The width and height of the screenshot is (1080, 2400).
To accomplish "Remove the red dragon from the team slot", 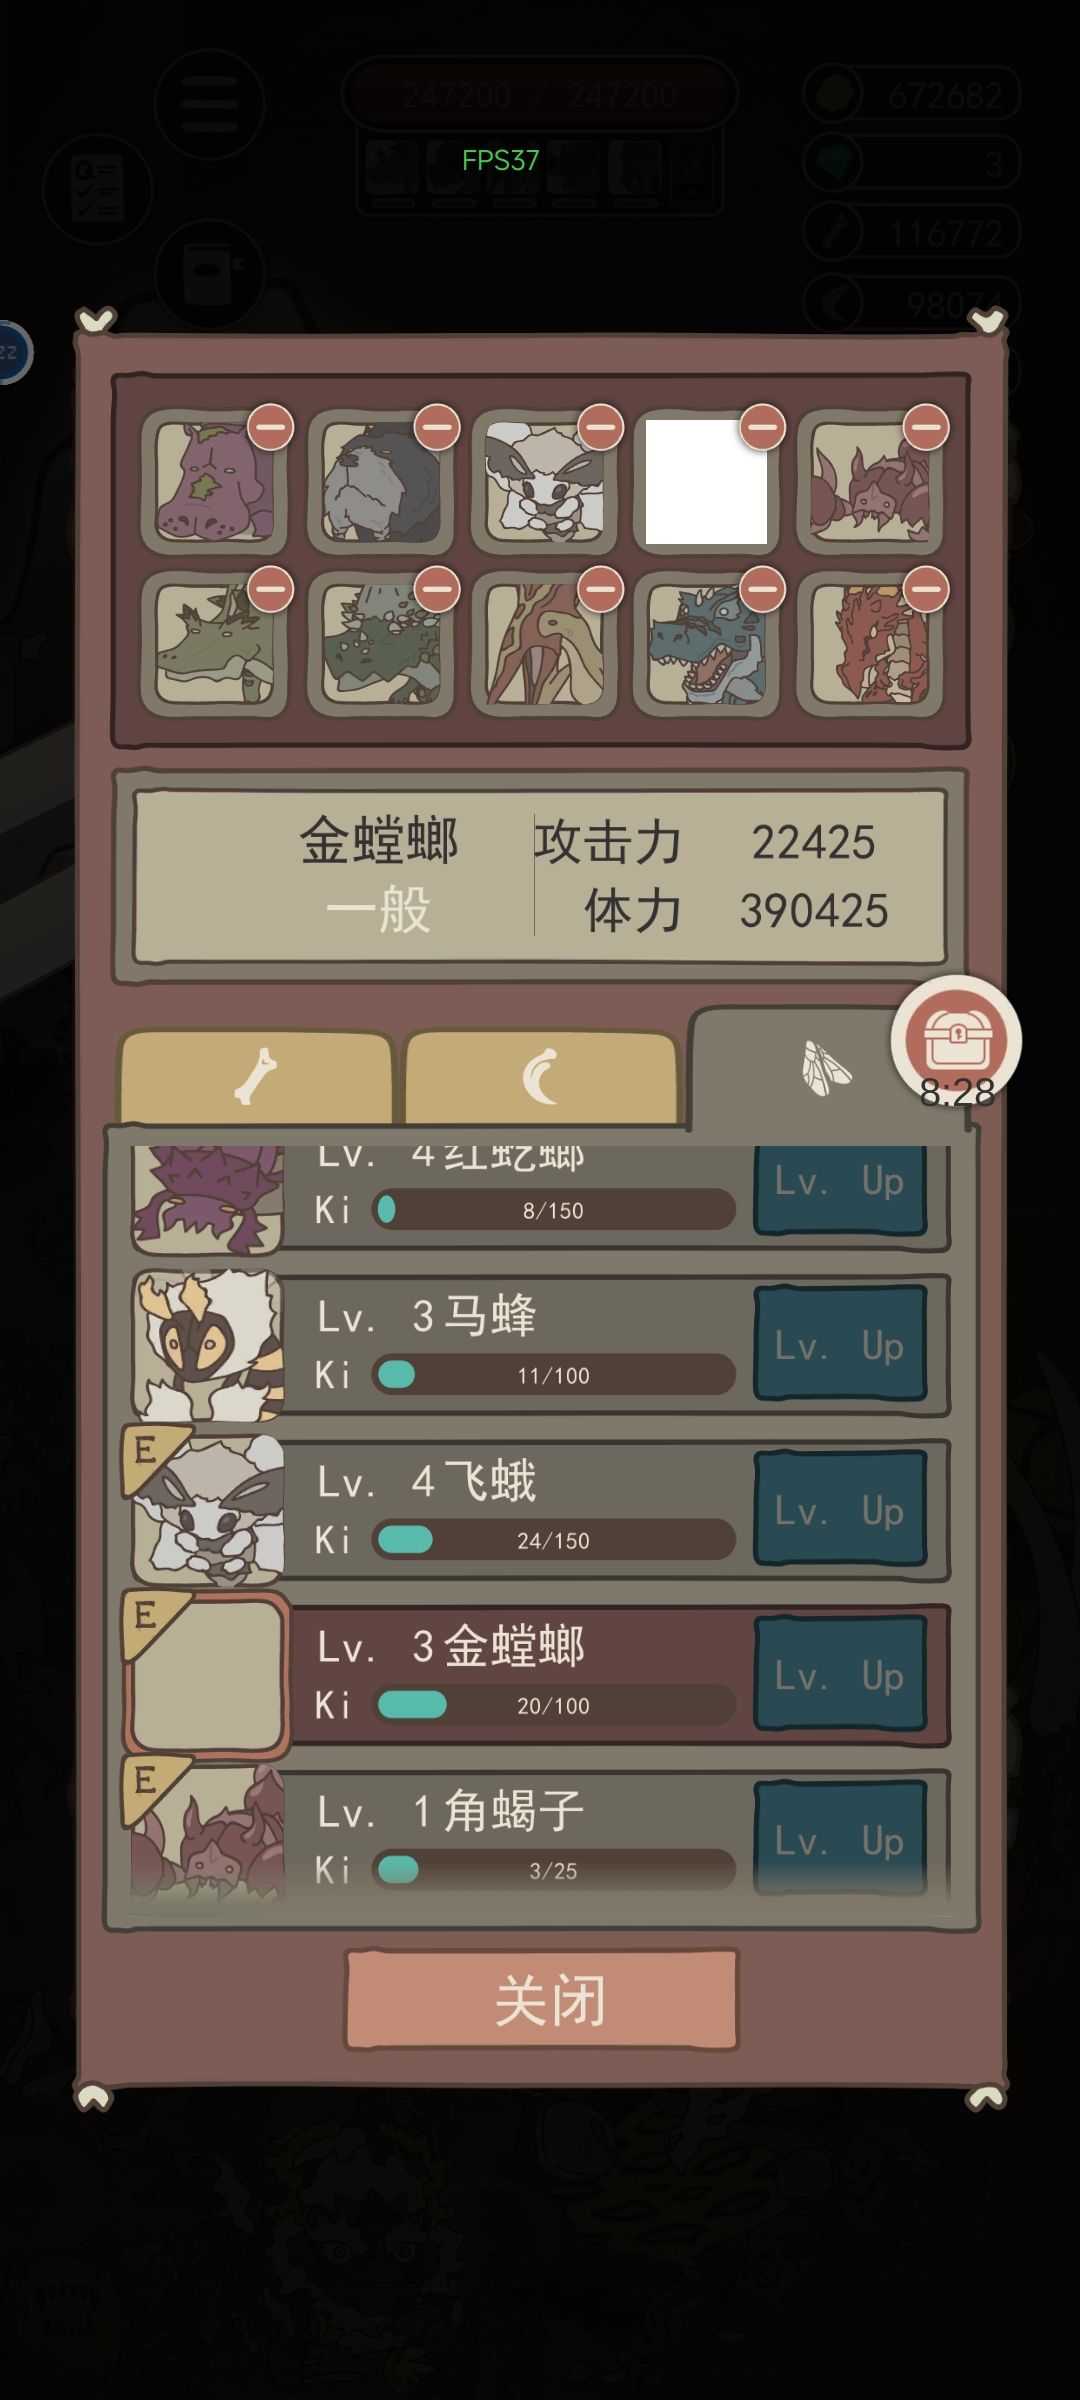I will point(925,590).
